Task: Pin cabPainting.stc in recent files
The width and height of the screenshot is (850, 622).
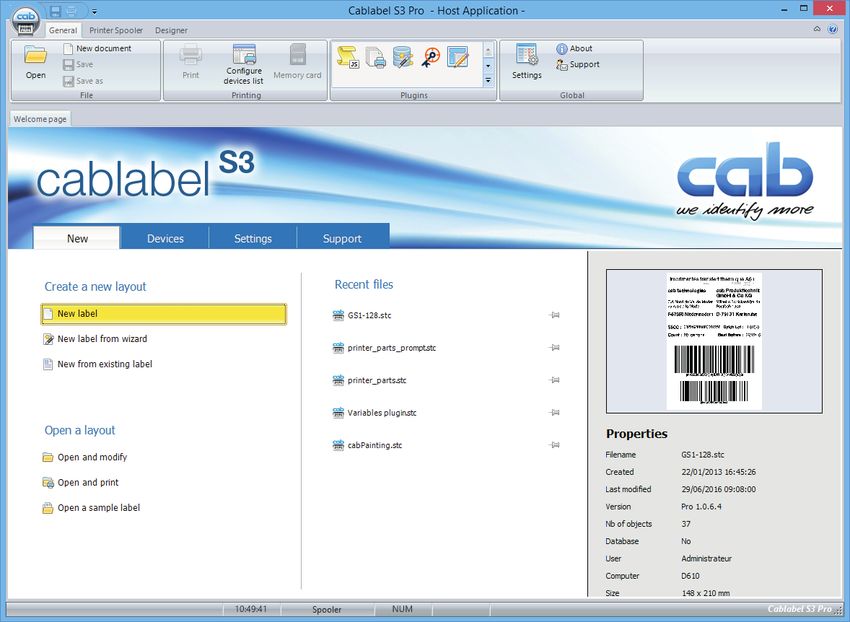Action: (555, 445)
